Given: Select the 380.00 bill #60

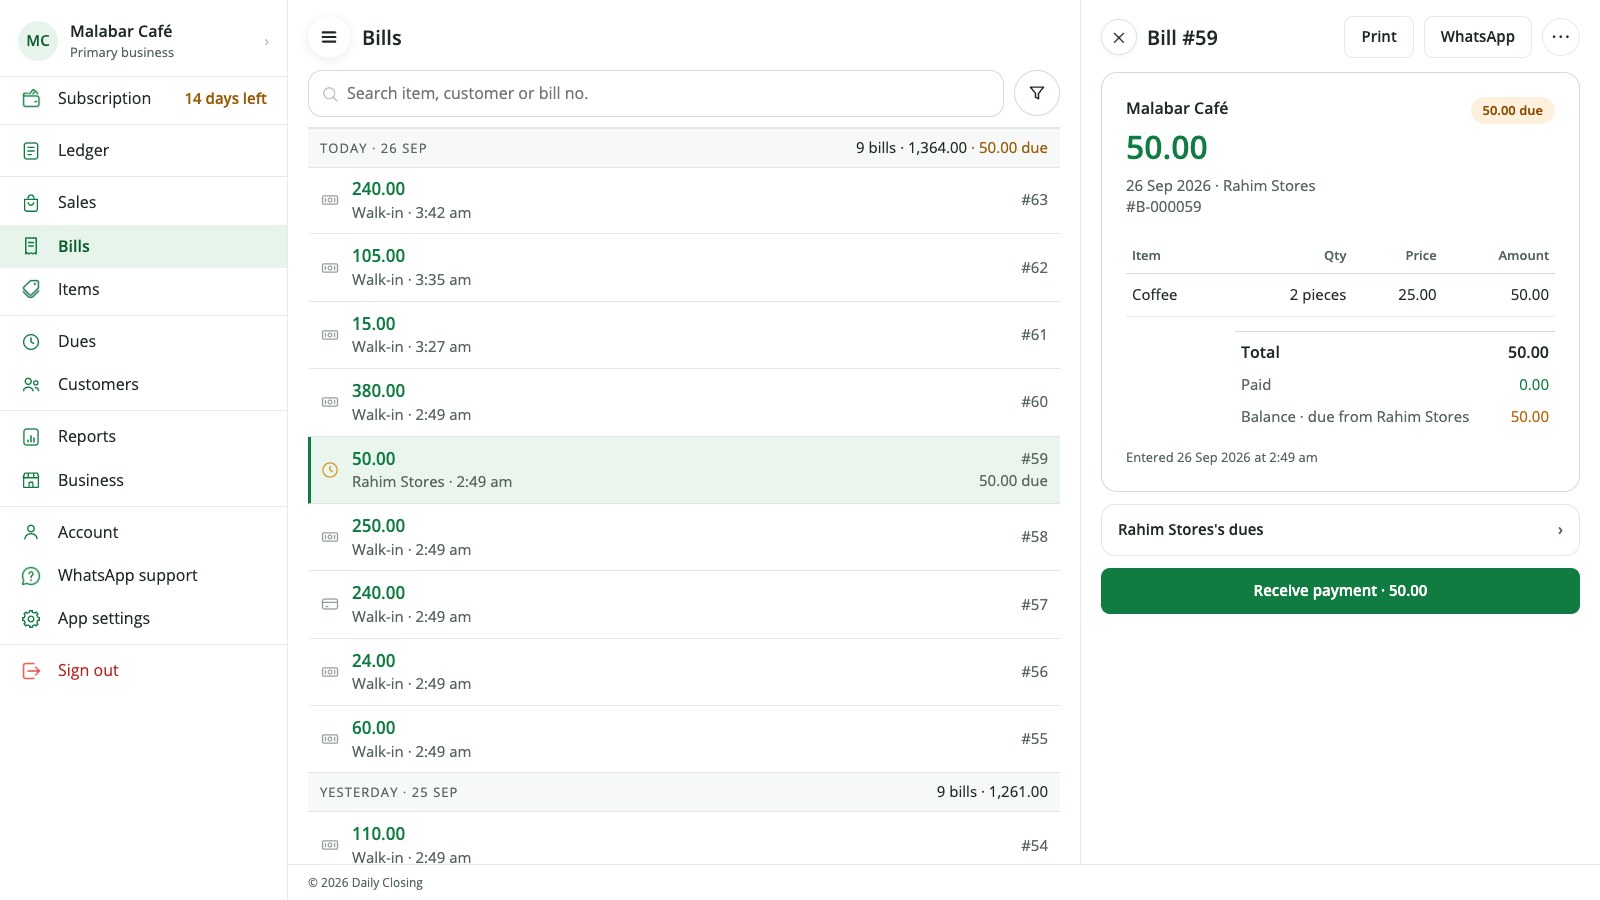Looking at the screenshot, I should tap(684, 402).
